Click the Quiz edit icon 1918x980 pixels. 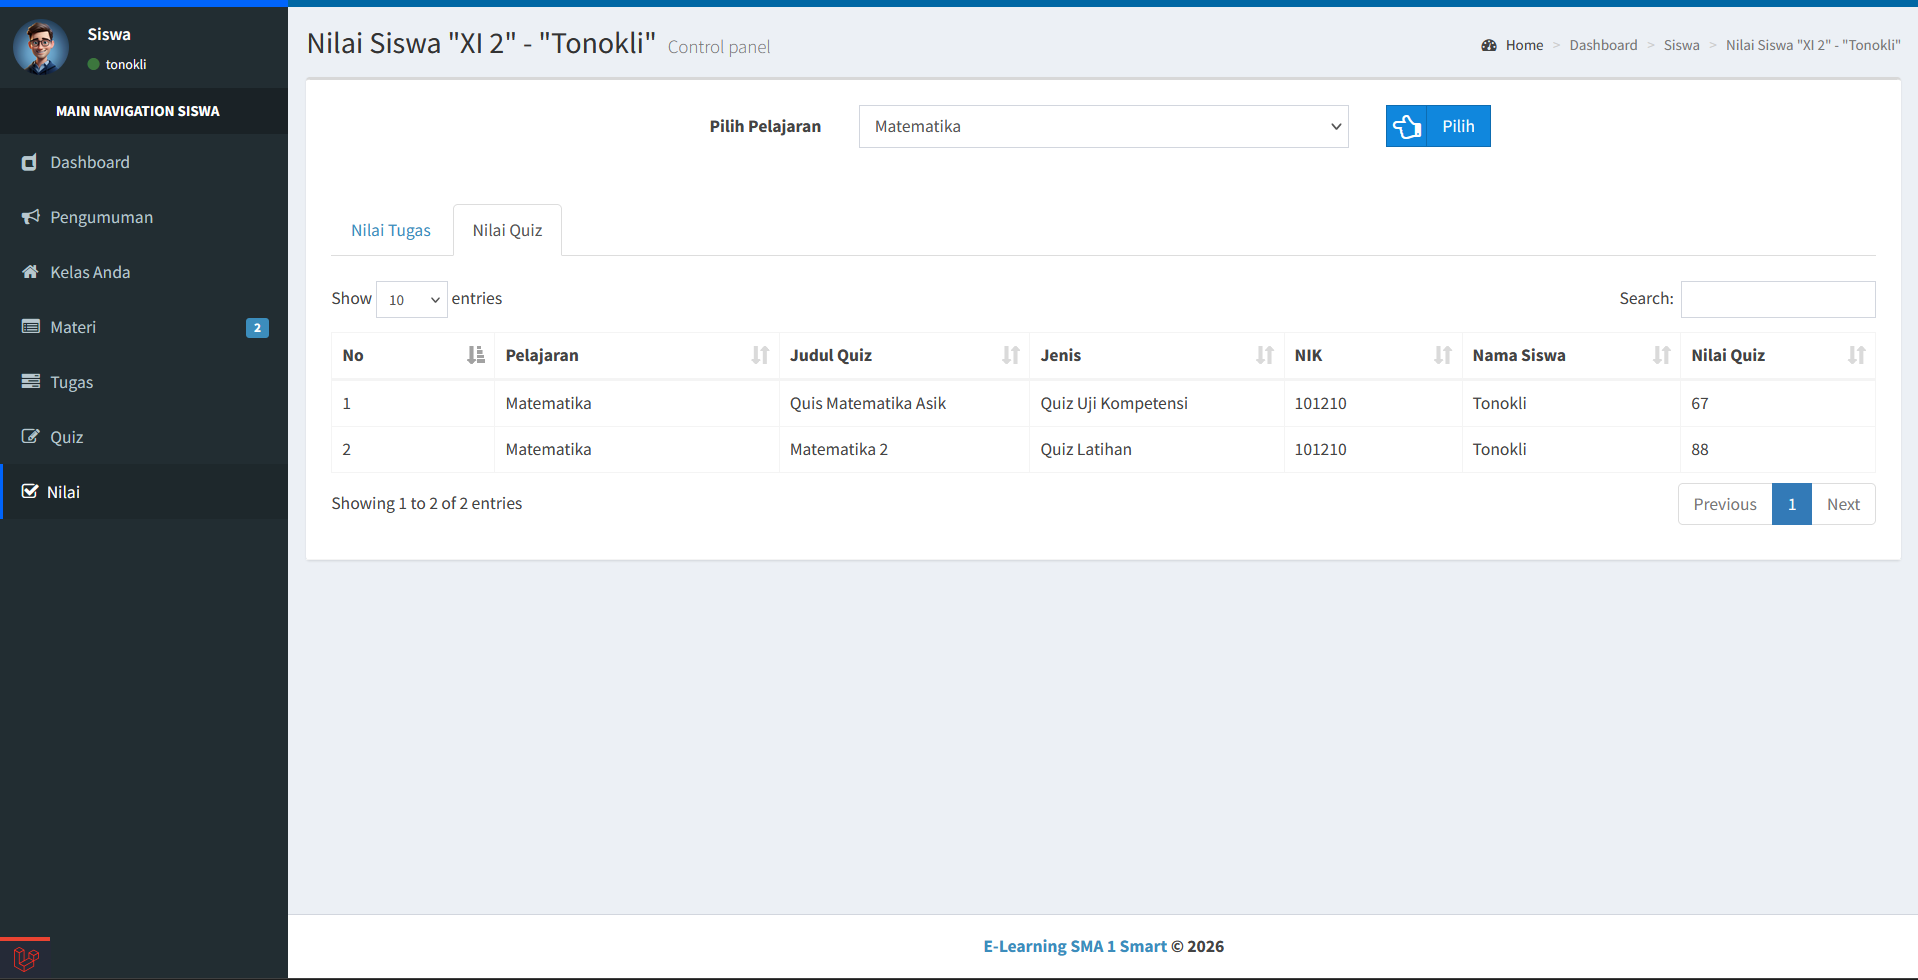coord(31,437)
